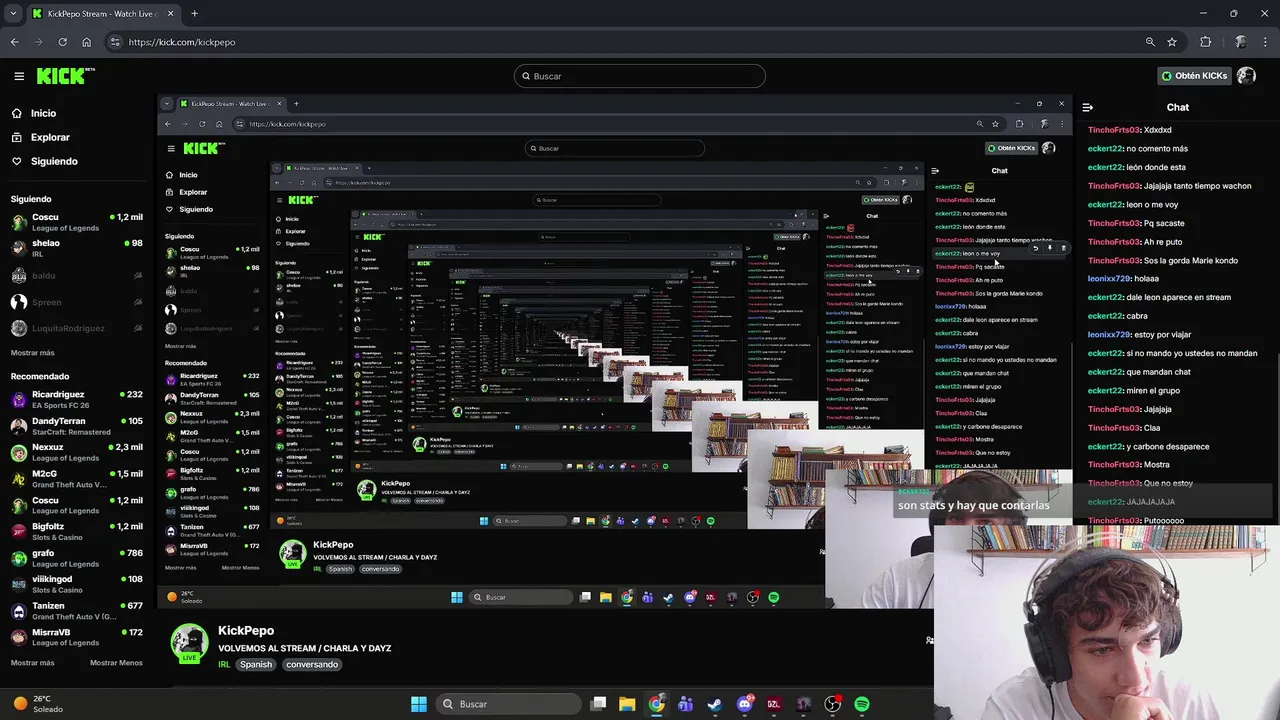Open Microsoft Teams from the taskbar
This screenshot has width=1280, height=720.
[x=685, y=704]
